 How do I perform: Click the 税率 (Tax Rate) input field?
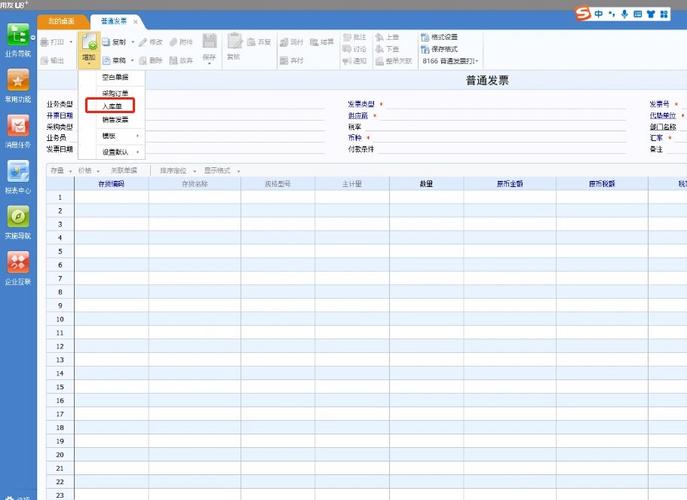pyautogui.click(x=496, y=127)
